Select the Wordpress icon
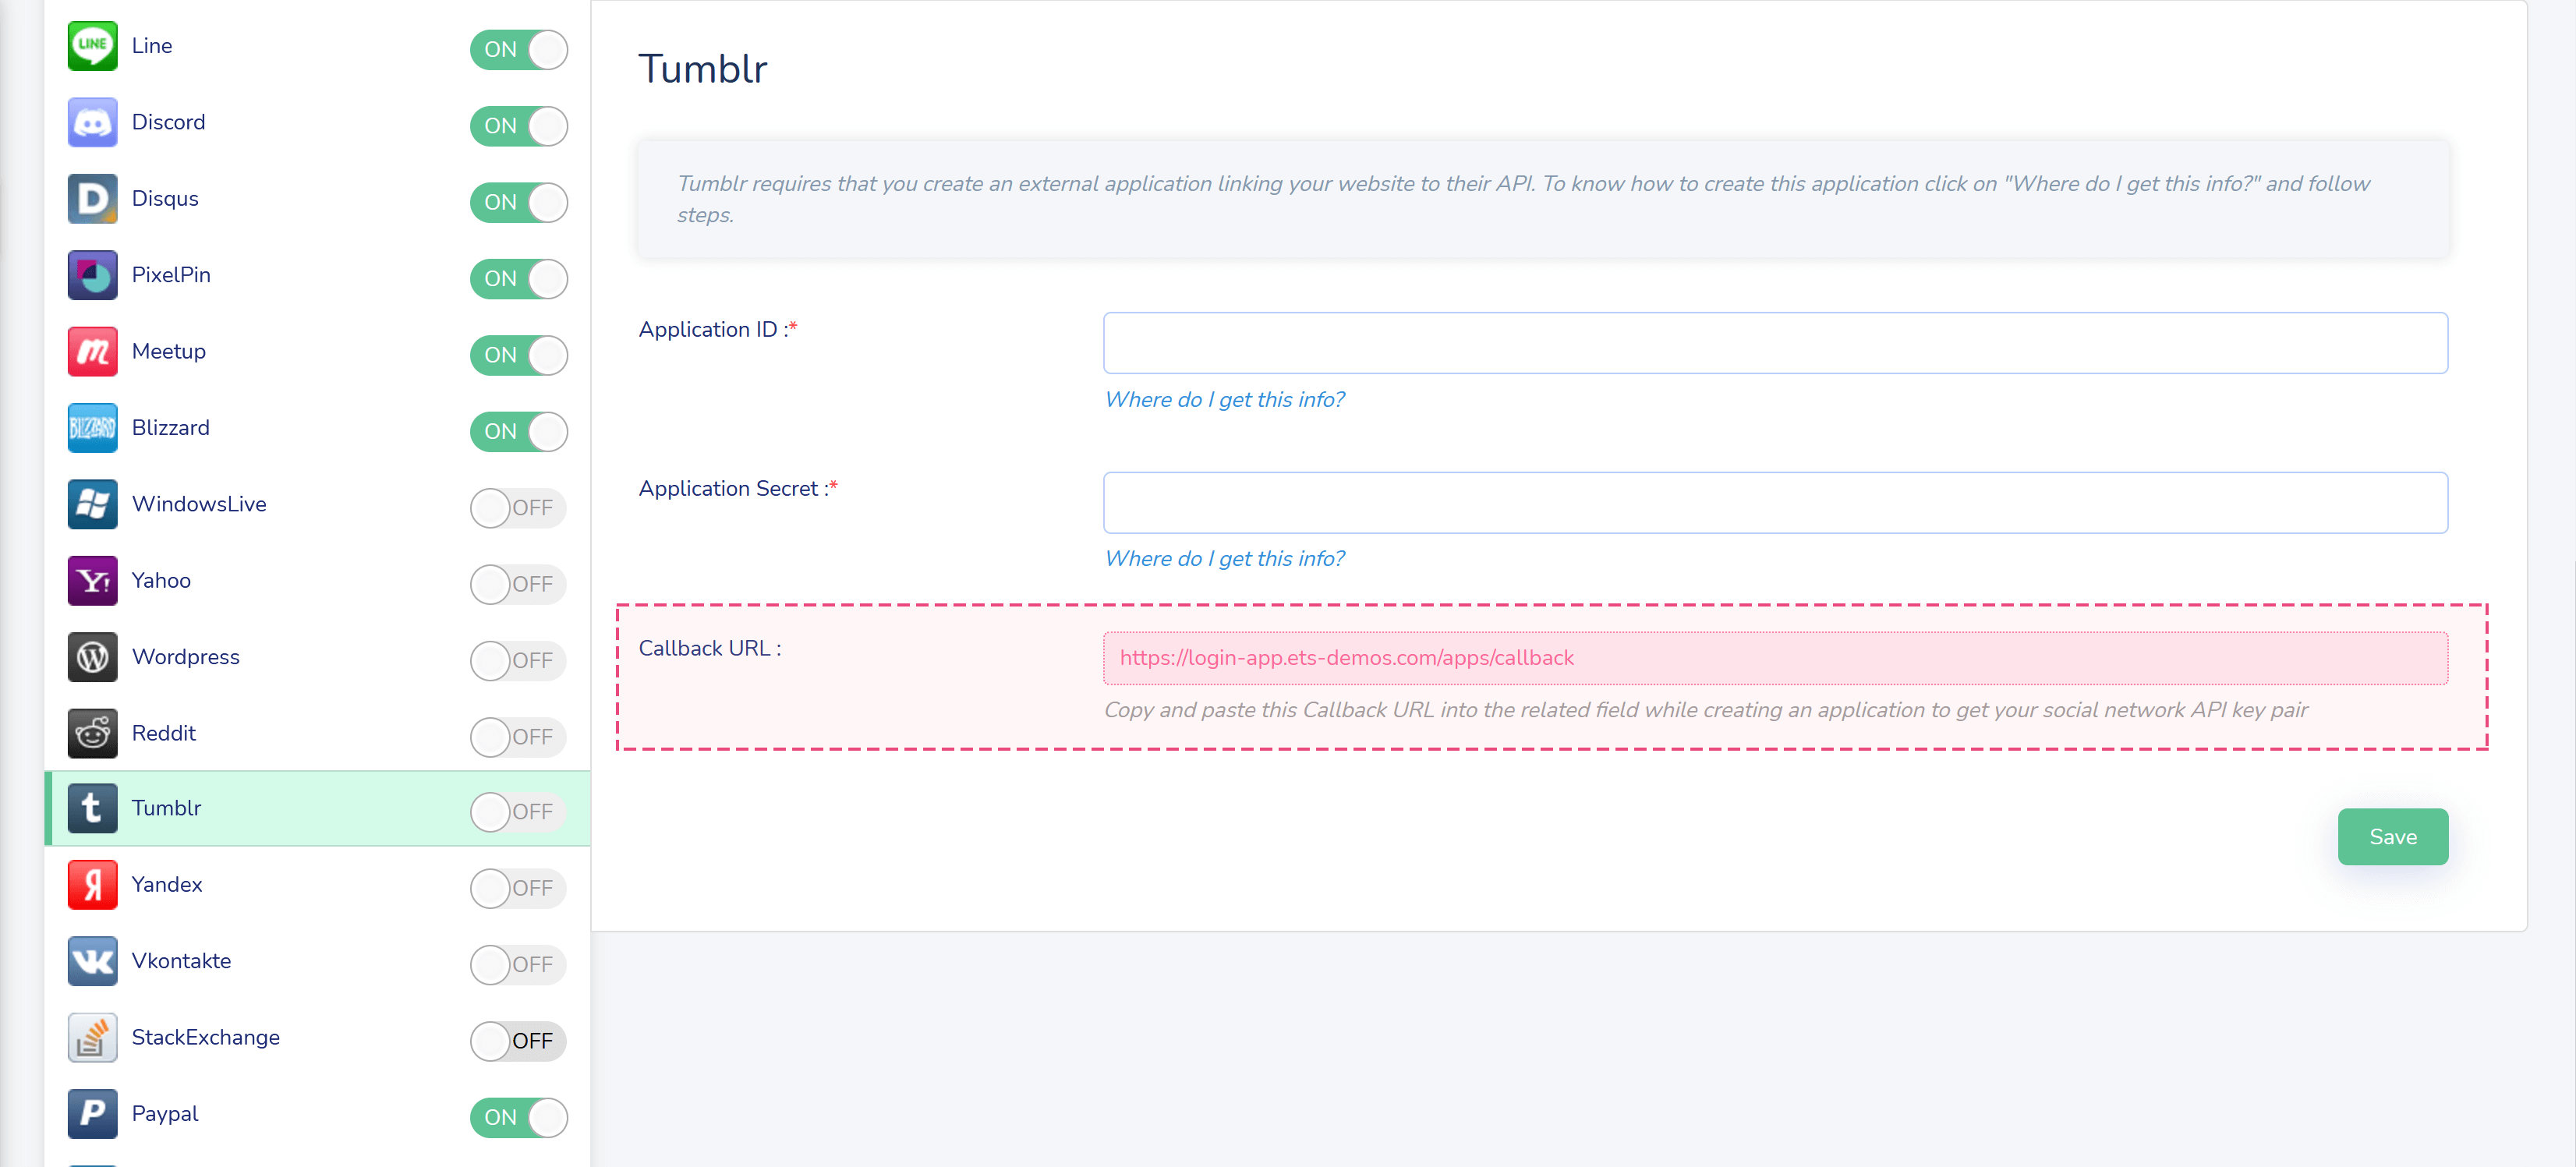The height and width of the screenshot is (1167, 2576). 92,657
